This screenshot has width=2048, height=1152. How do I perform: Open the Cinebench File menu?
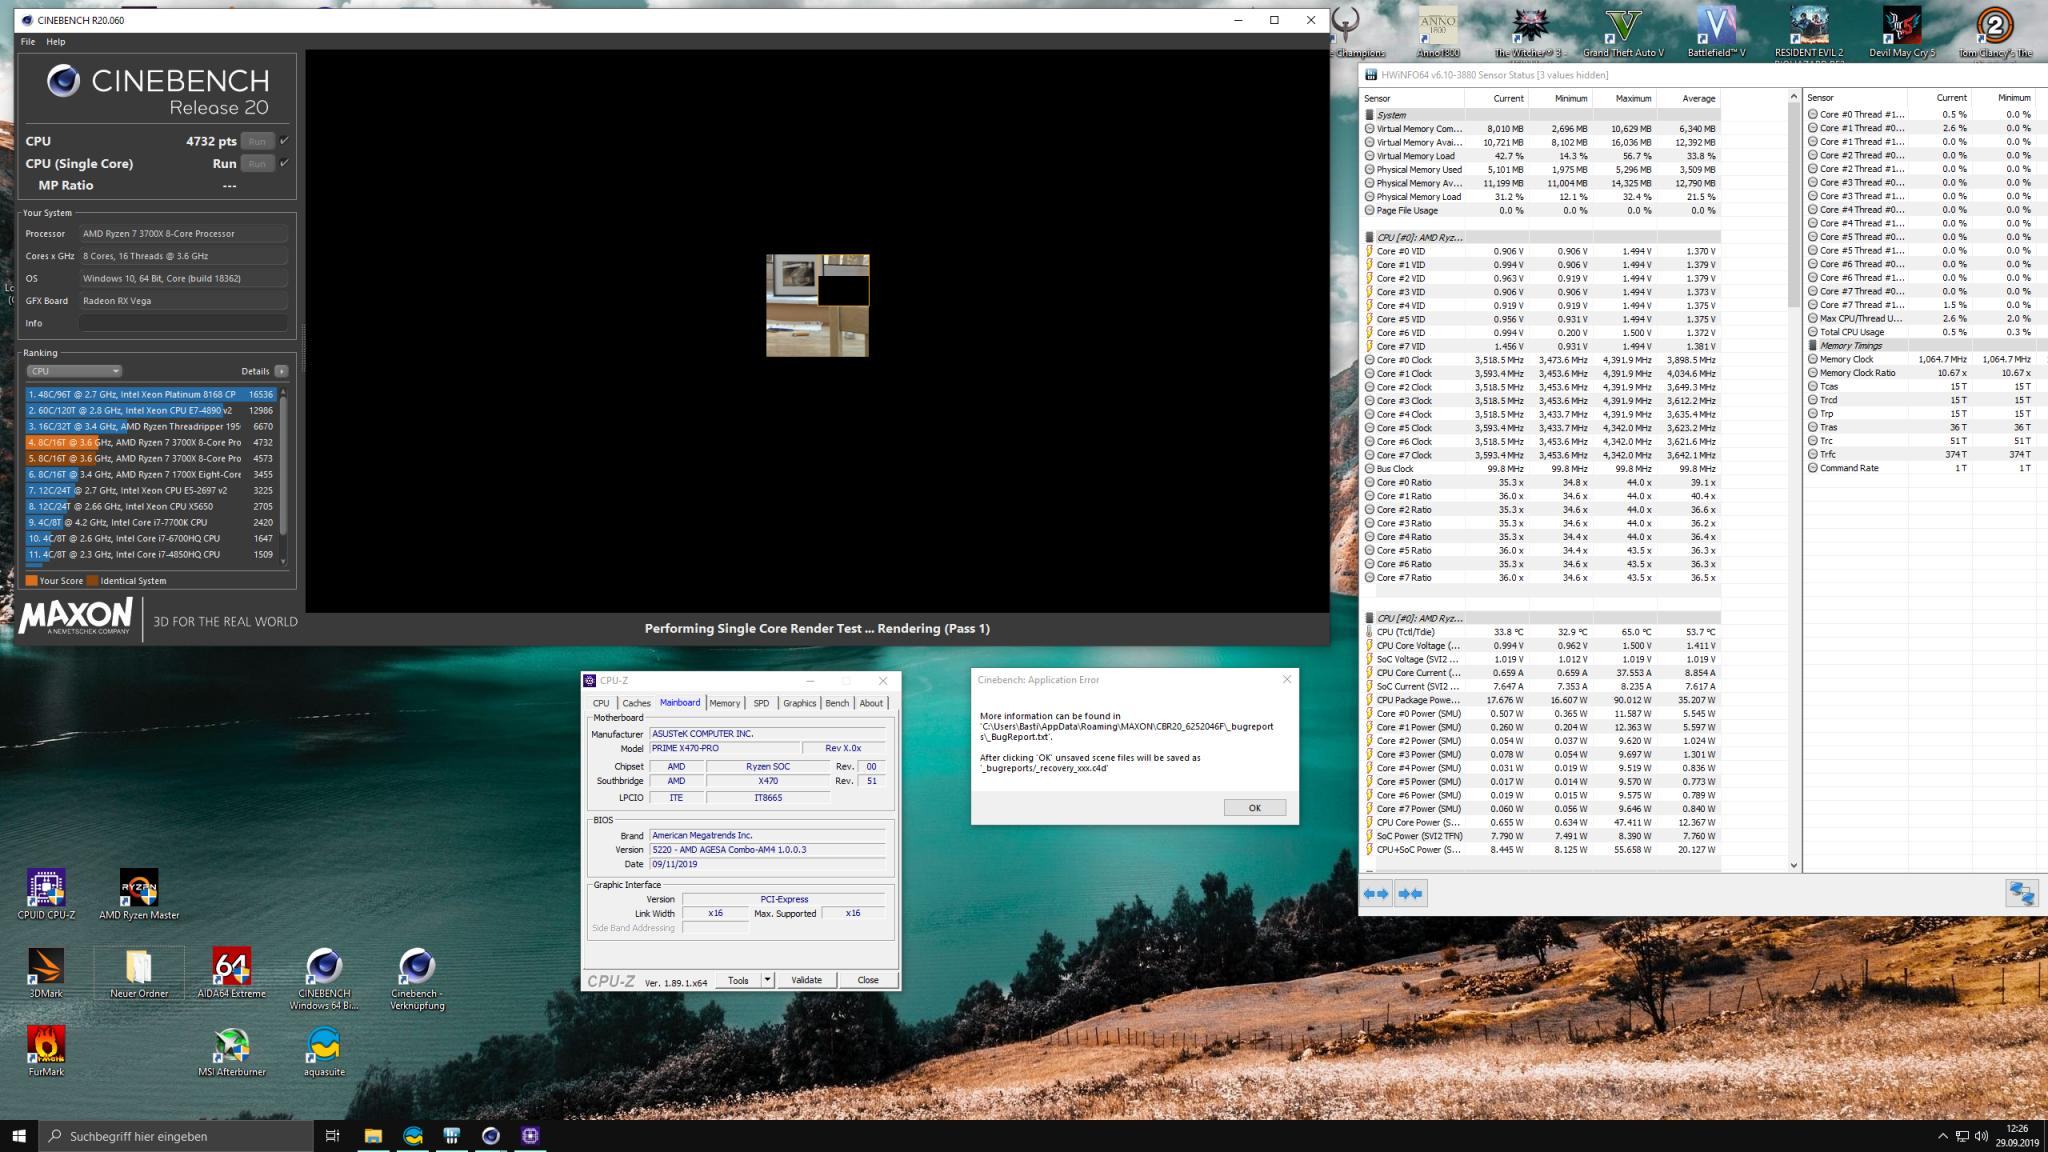[27, 42]
